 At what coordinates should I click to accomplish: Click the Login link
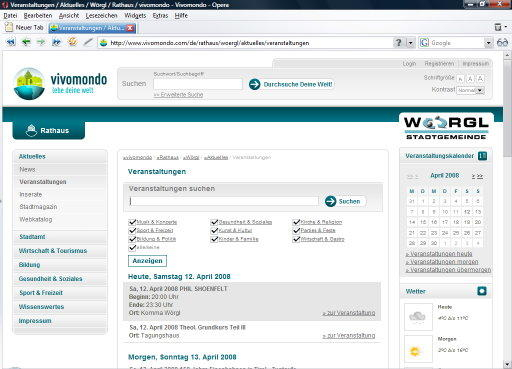pos(409,63)
